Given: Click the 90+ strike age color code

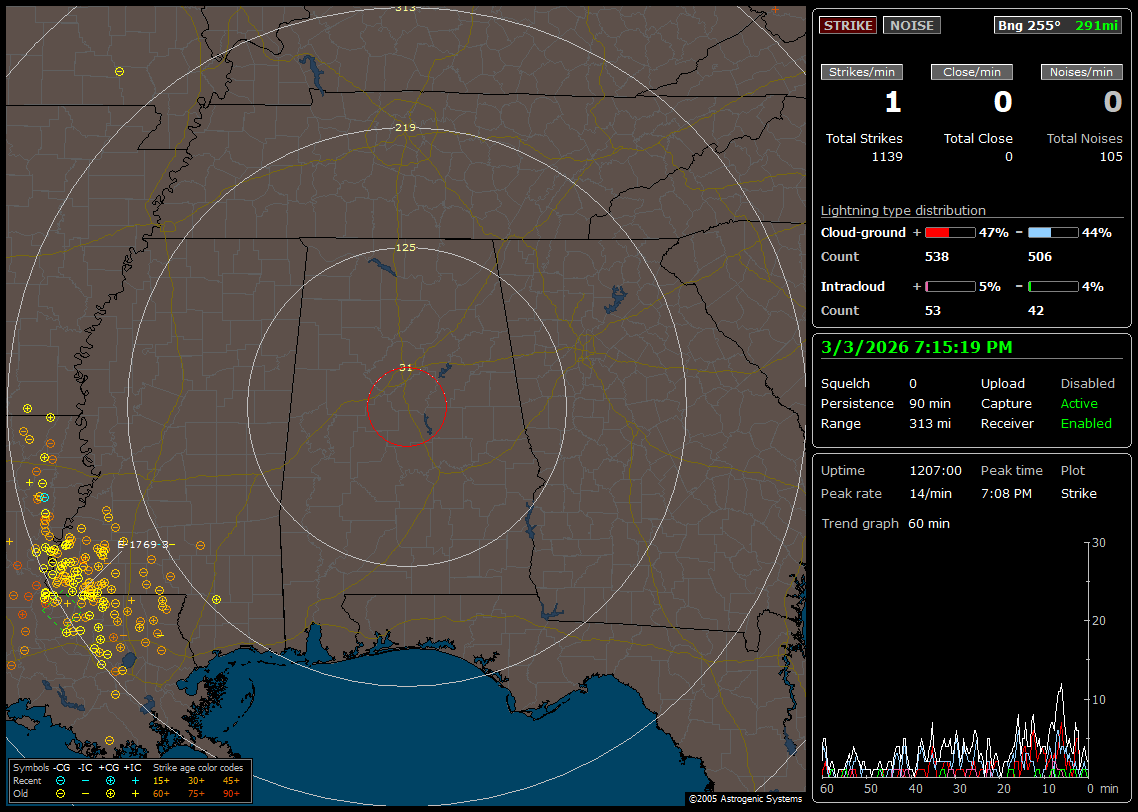Looking at the screenshot, I should 231,793.
